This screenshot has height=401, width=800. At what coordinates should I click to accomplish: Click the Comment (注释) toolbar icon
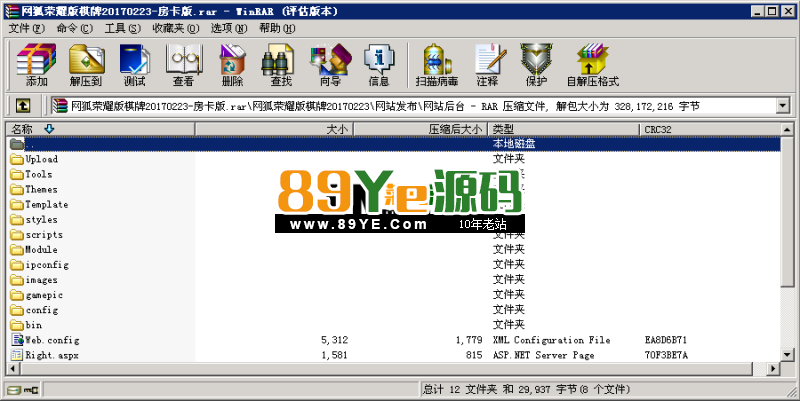coord(487,65)
